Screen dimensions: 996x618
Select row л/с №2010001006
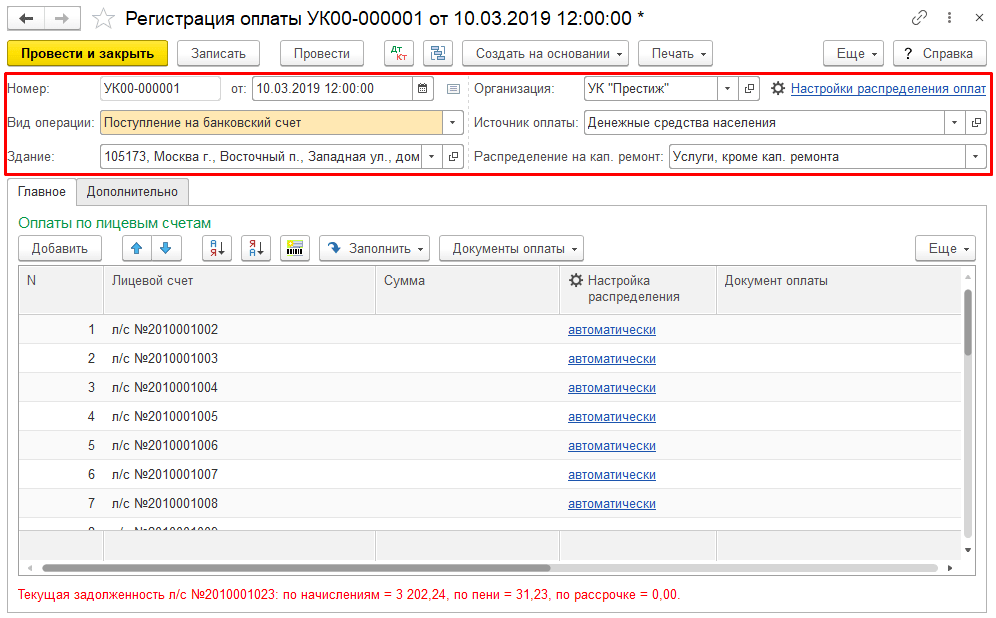pos(490,446)
